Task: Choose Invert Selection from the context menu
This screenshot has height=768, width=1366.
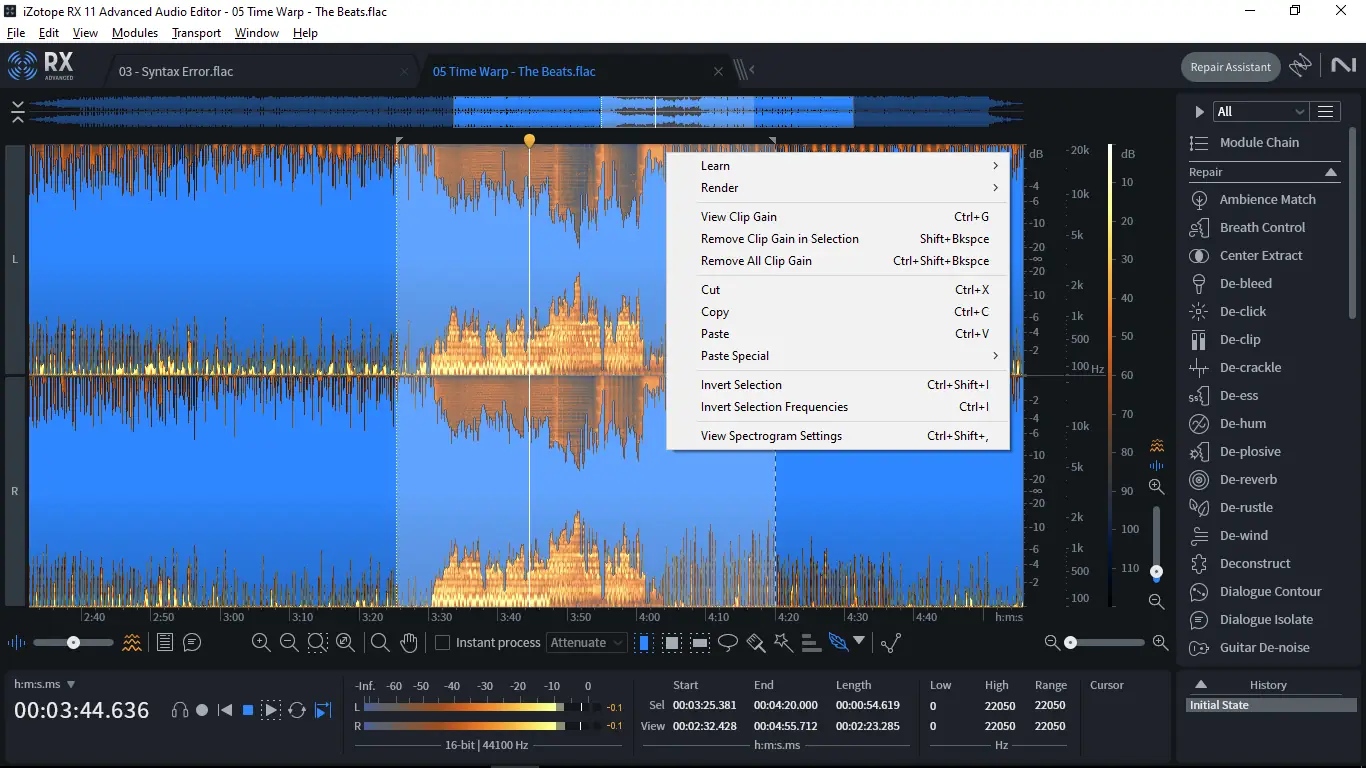Action: 741,385
